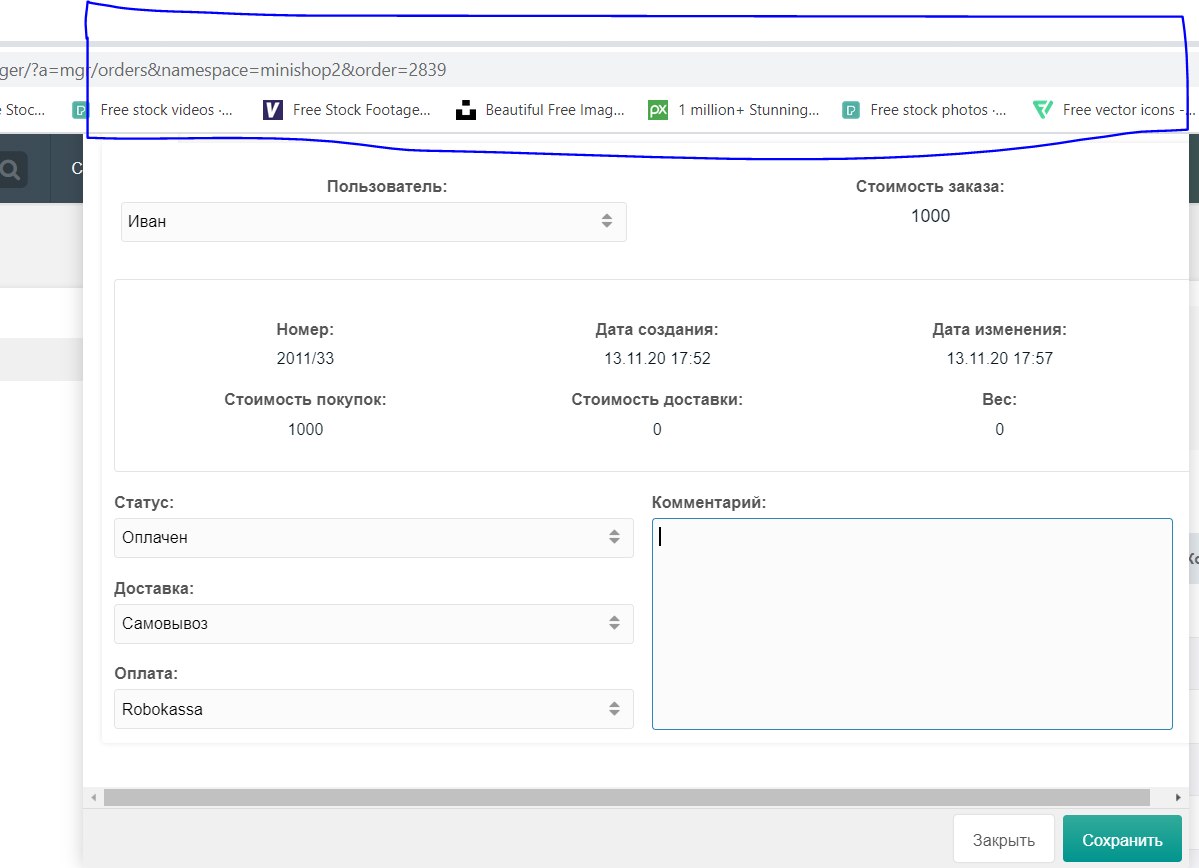Click the horizontal scrollbar track in order window

(x=626, y=798)
